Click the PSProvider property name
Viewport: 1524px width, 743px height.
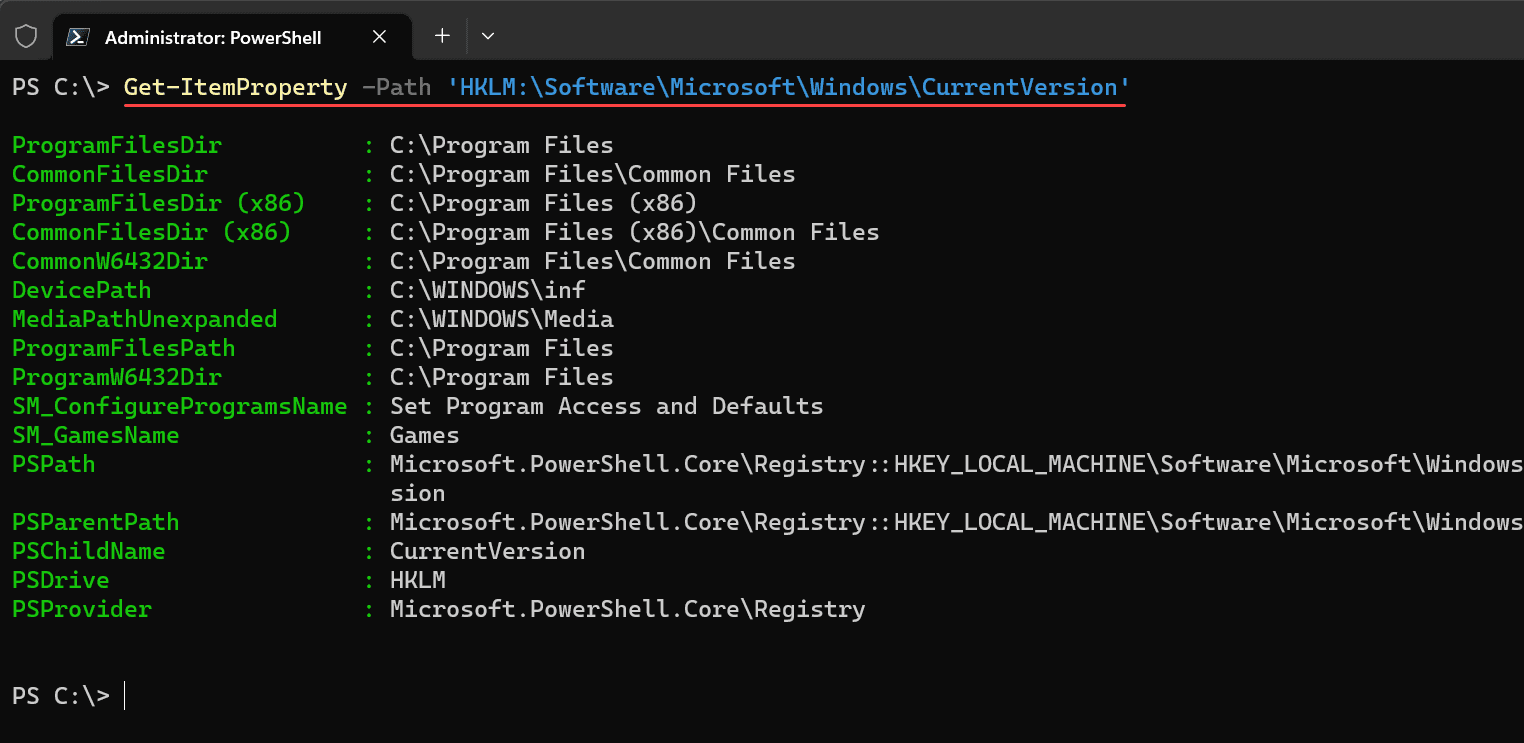pos(81,609)
